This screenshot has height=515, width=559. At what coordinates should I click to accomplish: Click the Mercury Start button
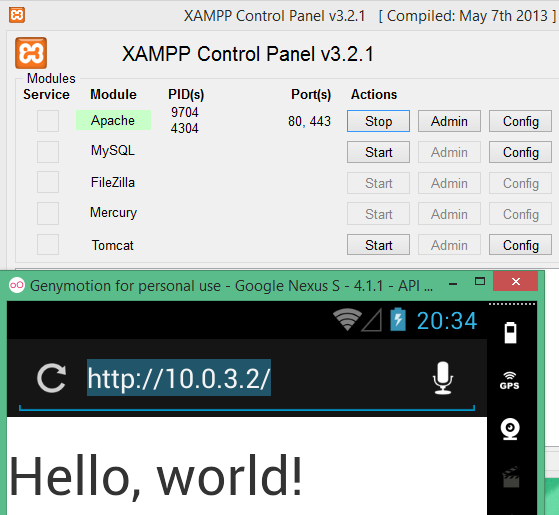pos(378,214)
